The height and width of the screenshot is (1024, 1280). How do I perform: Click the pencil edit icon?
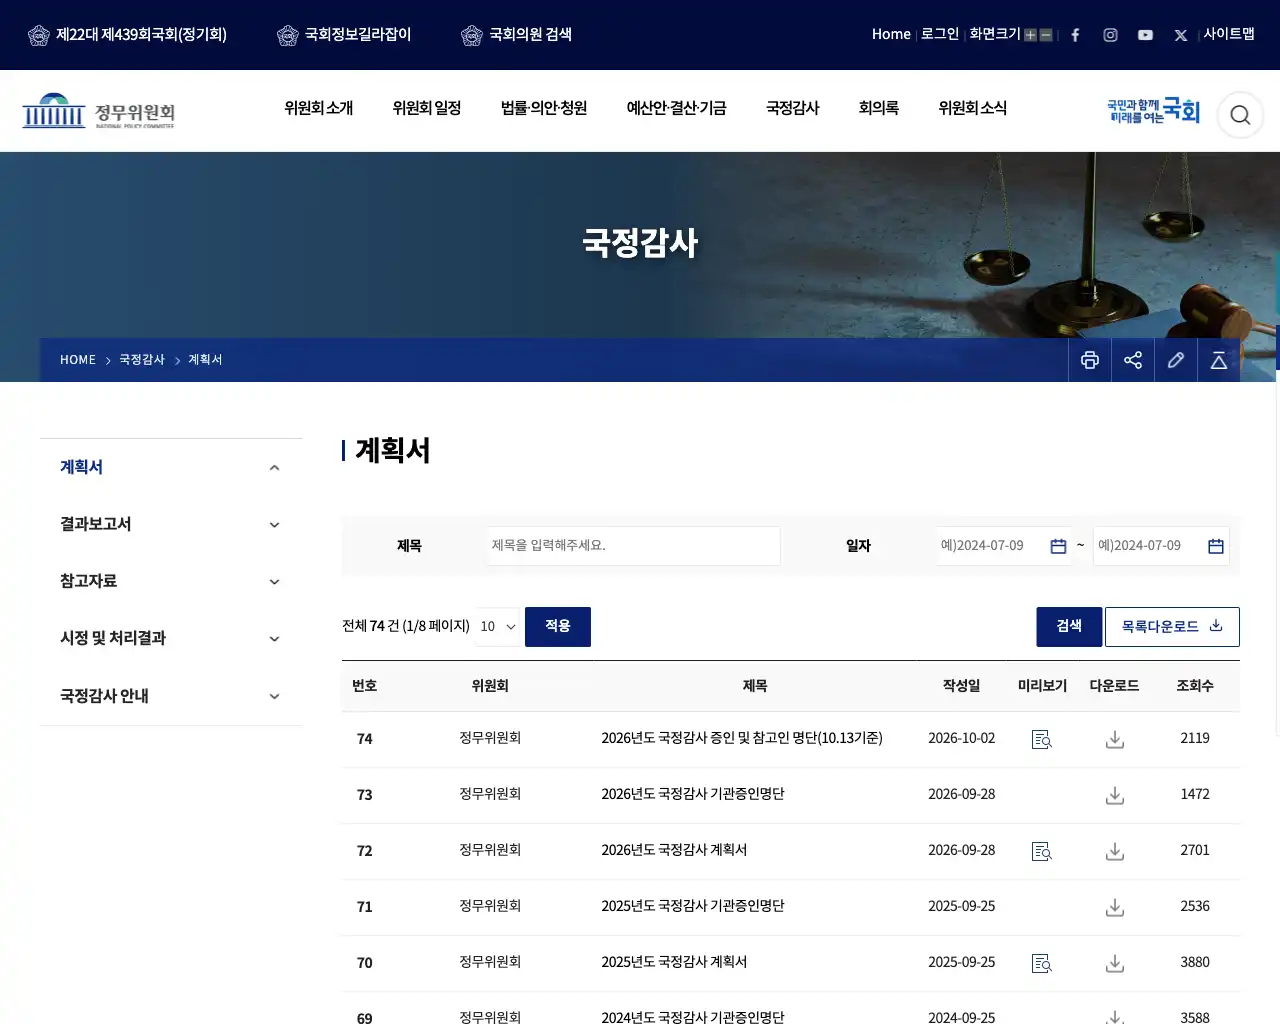pyautogui.click(x=1176, y=360)
